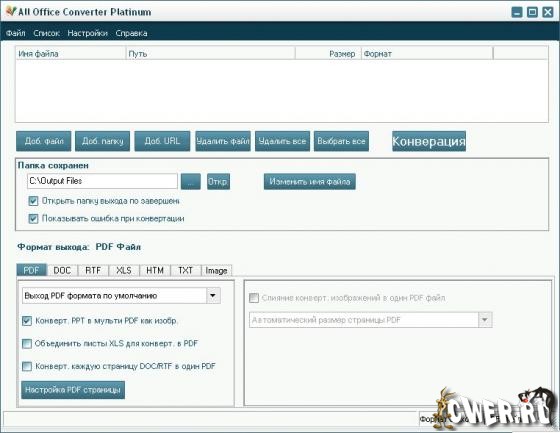Click the app logo icon in title bar
Image resolution: width=560 pixels, height=433 pixels.
click(11, 11)
